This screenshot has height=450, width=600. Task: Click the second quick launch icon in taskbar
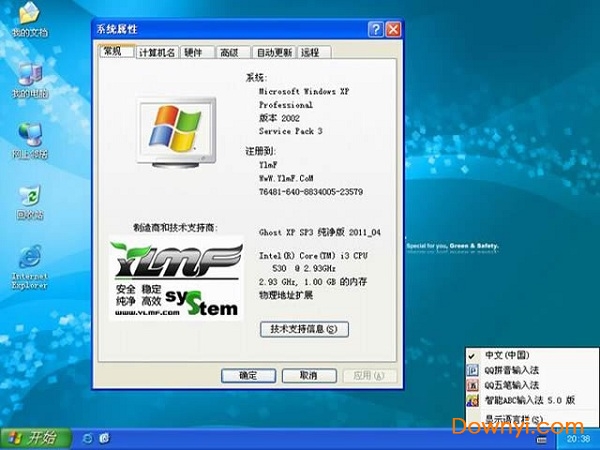coord(104,438)
